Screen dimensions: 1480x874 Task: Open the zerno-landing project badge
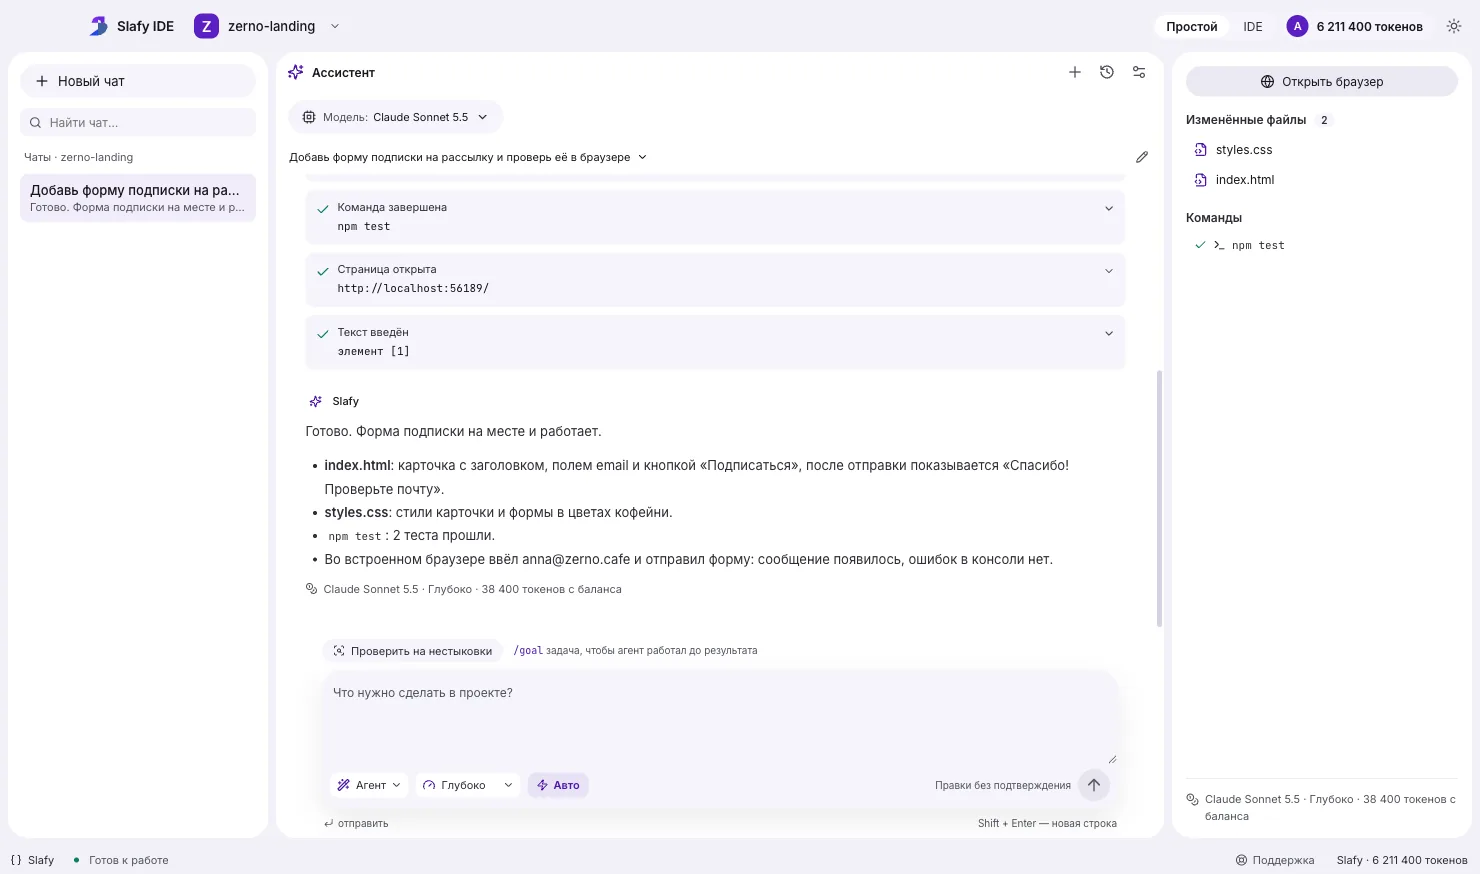point(206,26)
